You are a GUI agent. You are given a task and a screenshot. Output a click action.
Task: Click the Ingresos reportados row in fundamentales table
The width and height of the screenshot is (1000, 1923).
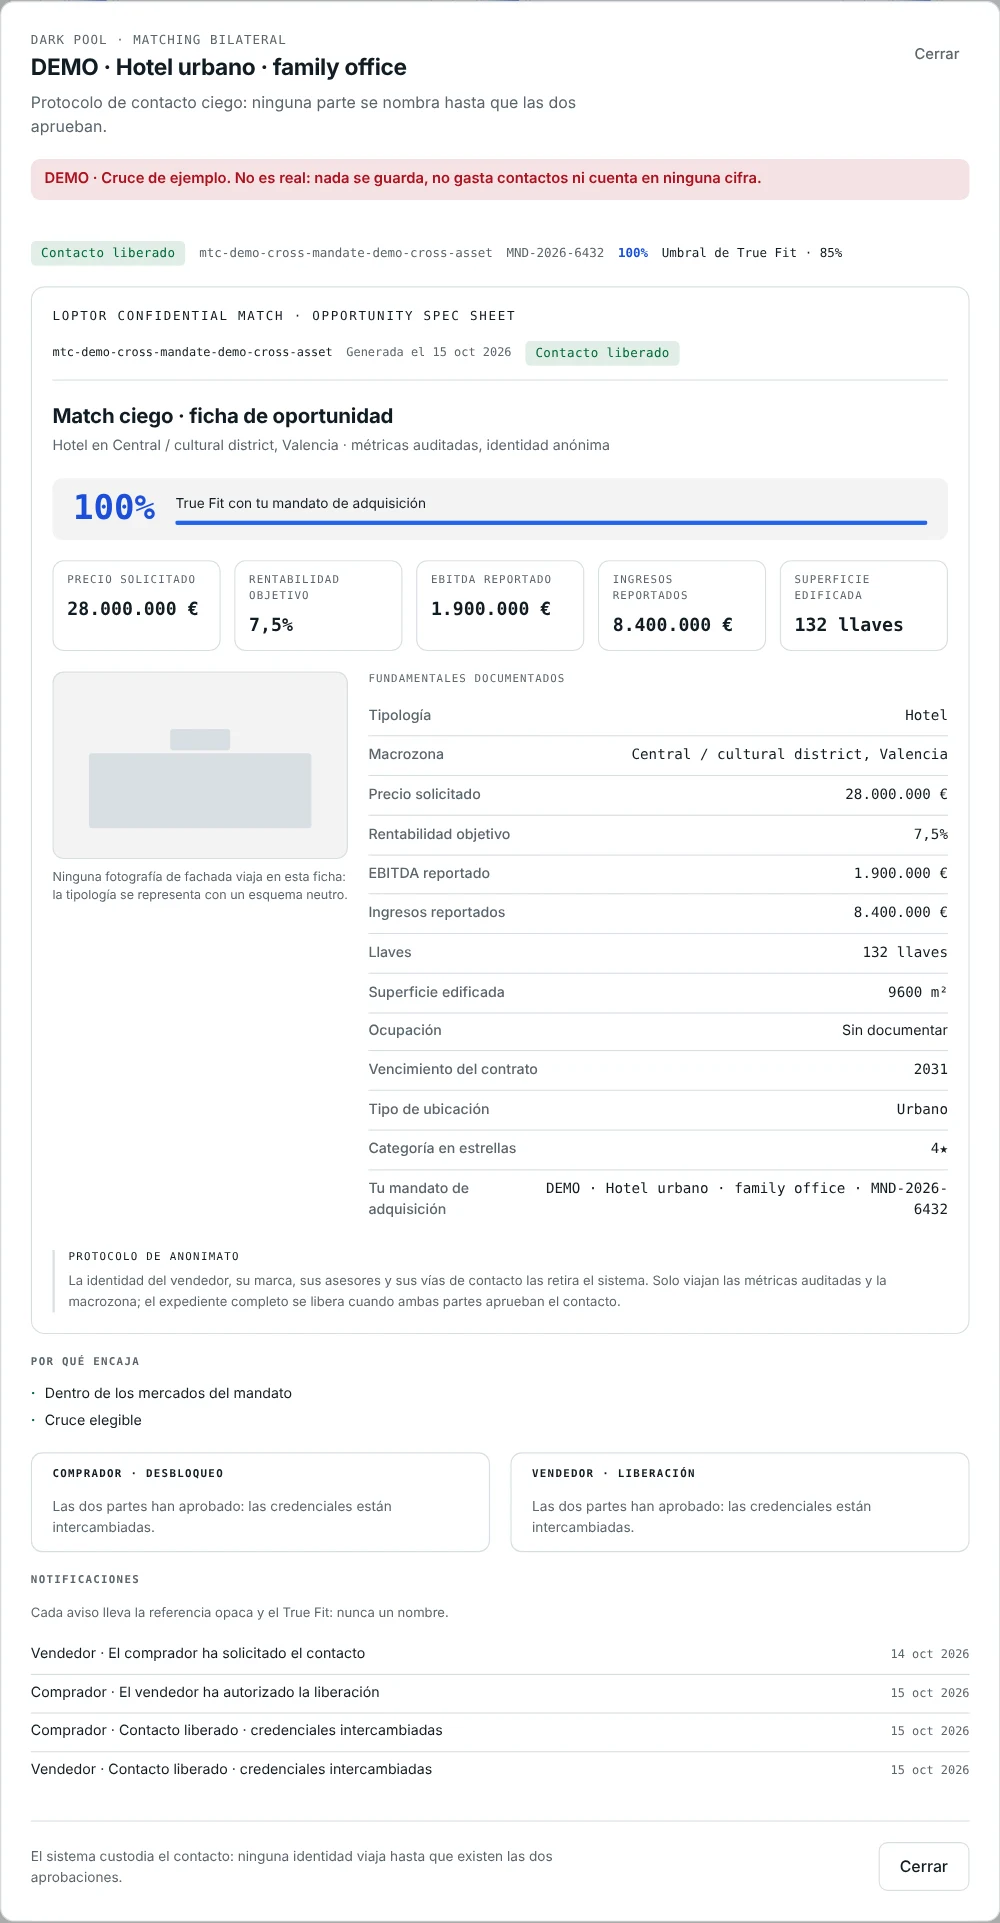click(x=658, y=912)
